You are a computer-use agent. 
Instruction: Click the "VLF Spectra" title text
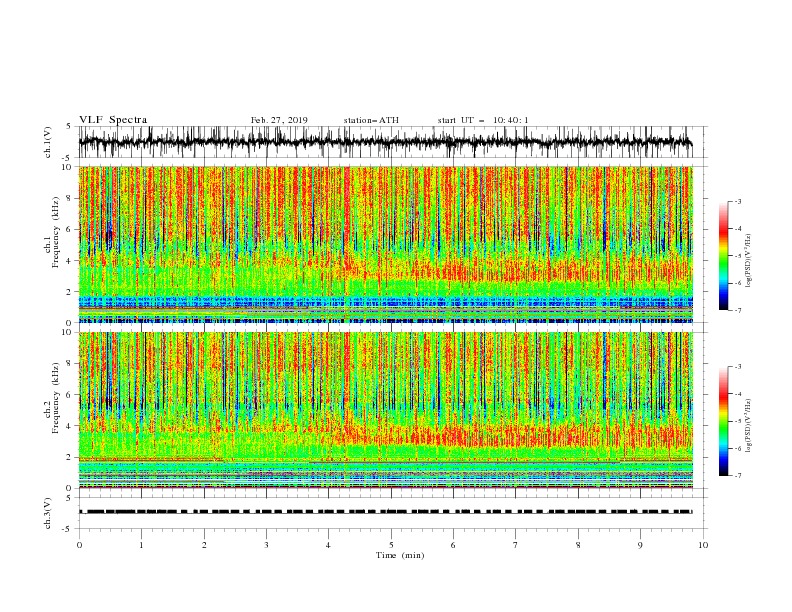pyautogui.click(x=113, y=120)
